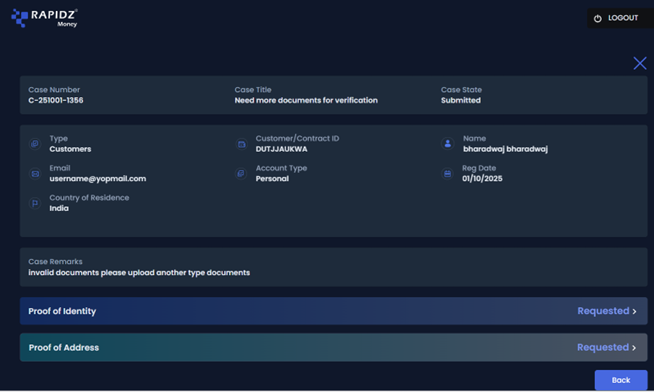Image resolution: width=654 pixels, height=392 pixels.
Task: Click the 'Case Title' label
Action: pyautogui.click(x=253, y=90)
